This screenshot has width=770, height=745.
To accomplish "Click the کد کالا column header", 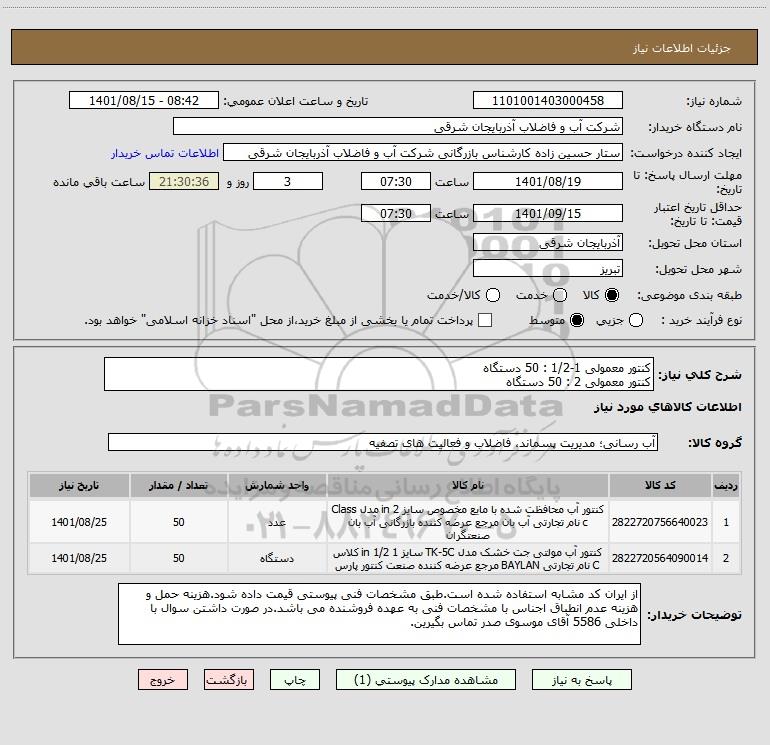I will 660,485.
